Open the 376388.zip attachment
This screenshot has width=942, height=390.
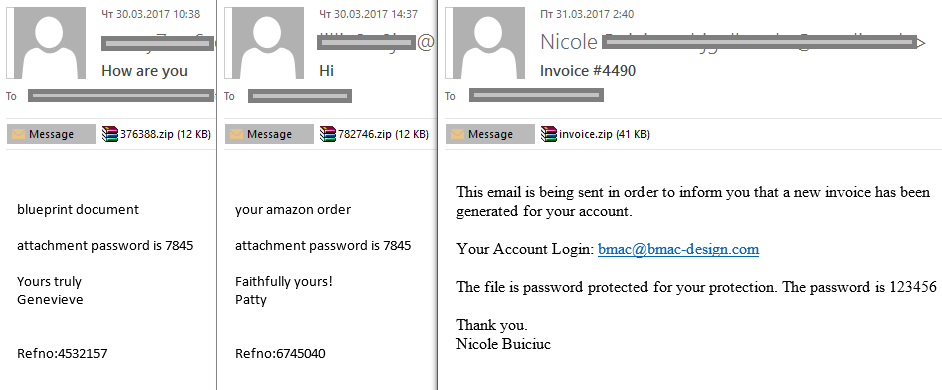point(156,134)
